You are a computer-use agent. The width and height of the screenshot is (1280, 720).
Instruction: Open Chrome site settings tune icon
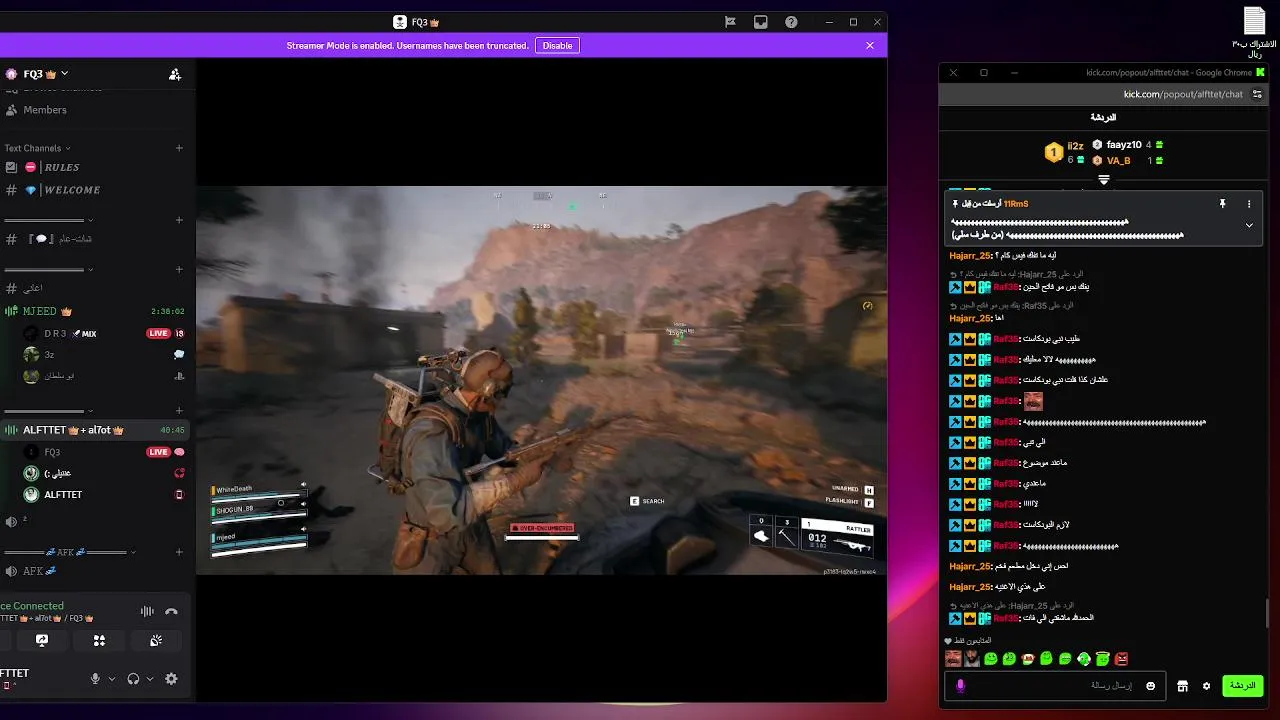pyautogui.click(x=1257, y=94)
